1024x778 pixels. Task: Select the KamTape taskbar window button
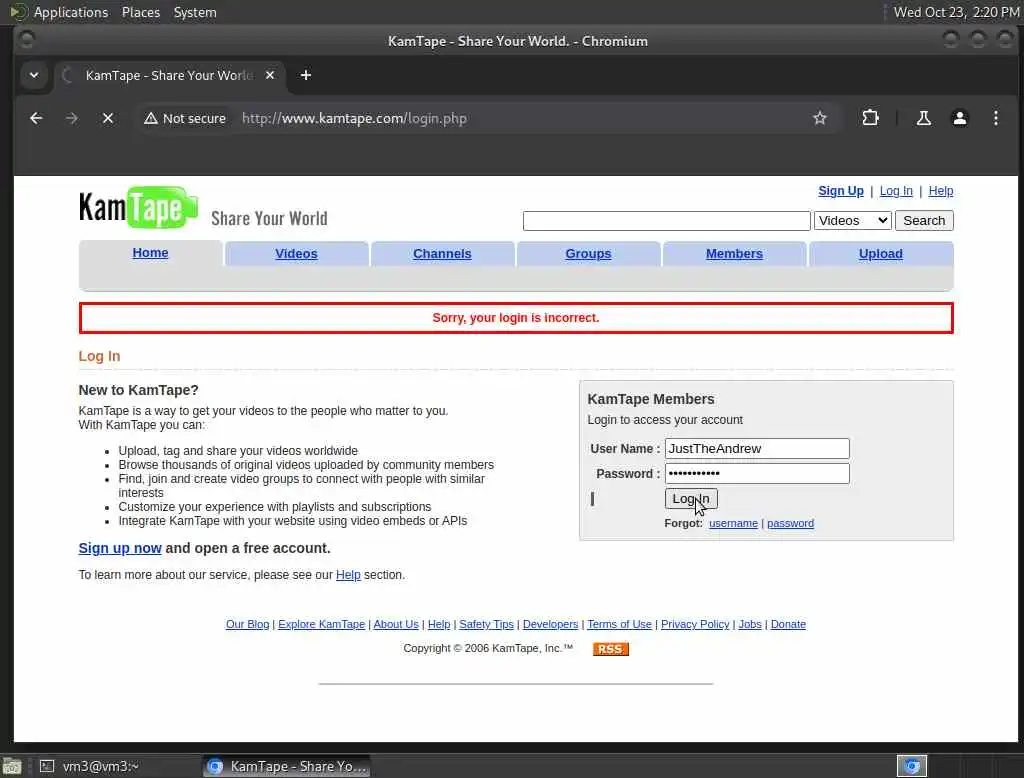tap(287, 766)
